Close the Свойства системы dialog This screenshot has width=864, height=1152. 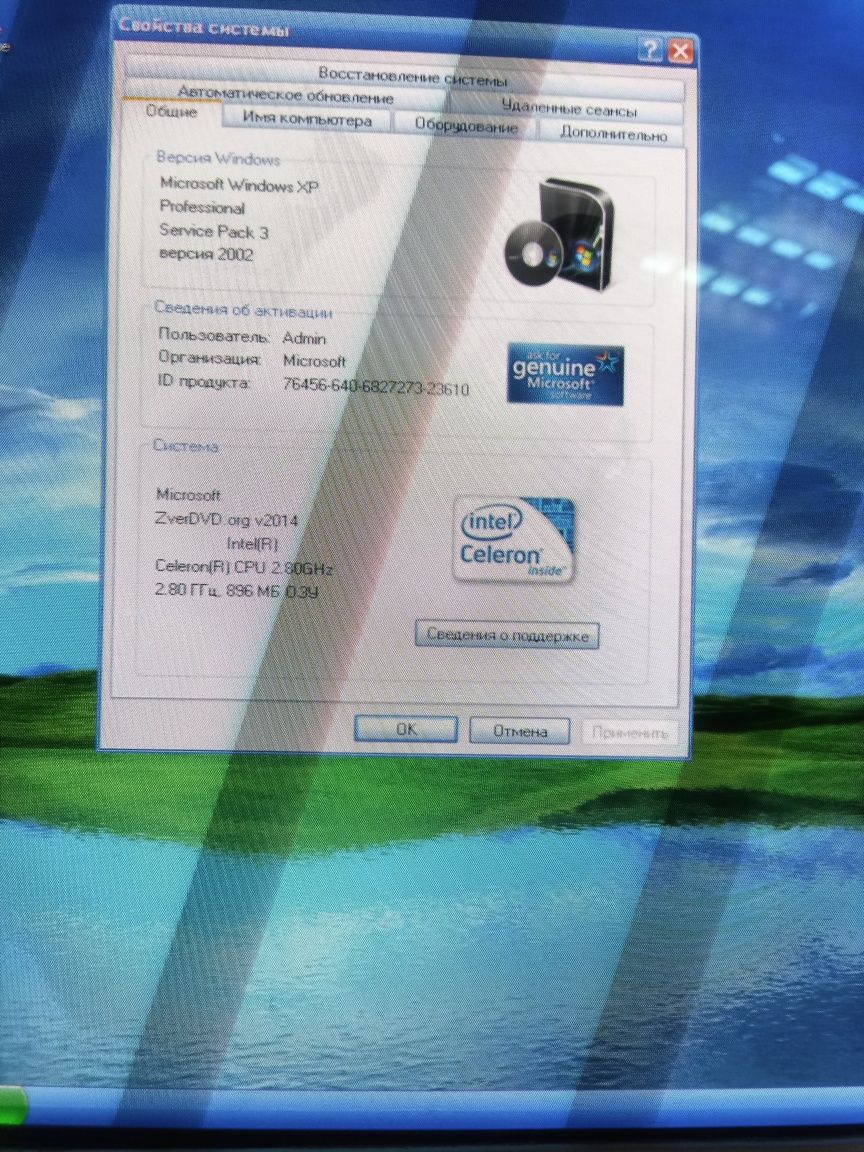click(x=680, y=51)
